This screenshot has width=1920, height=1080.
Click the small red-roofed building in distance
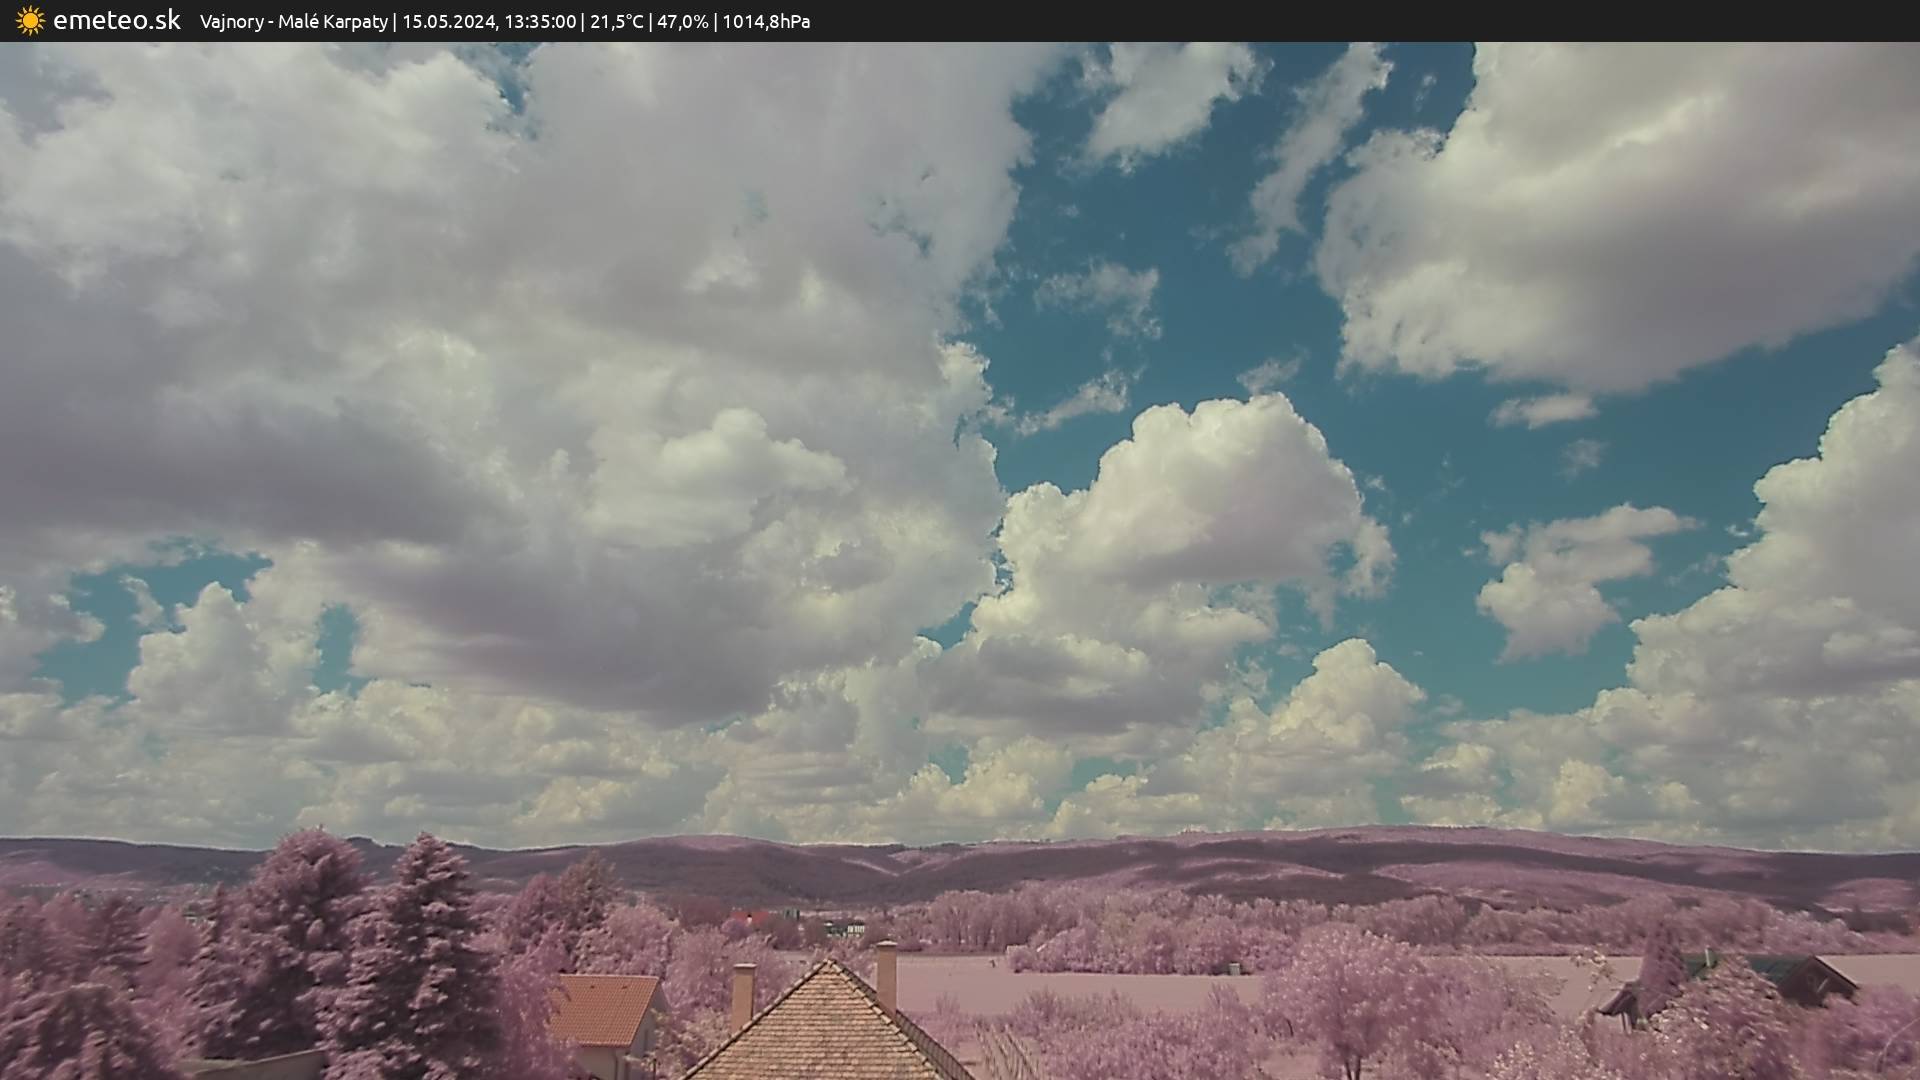point(748,917)
